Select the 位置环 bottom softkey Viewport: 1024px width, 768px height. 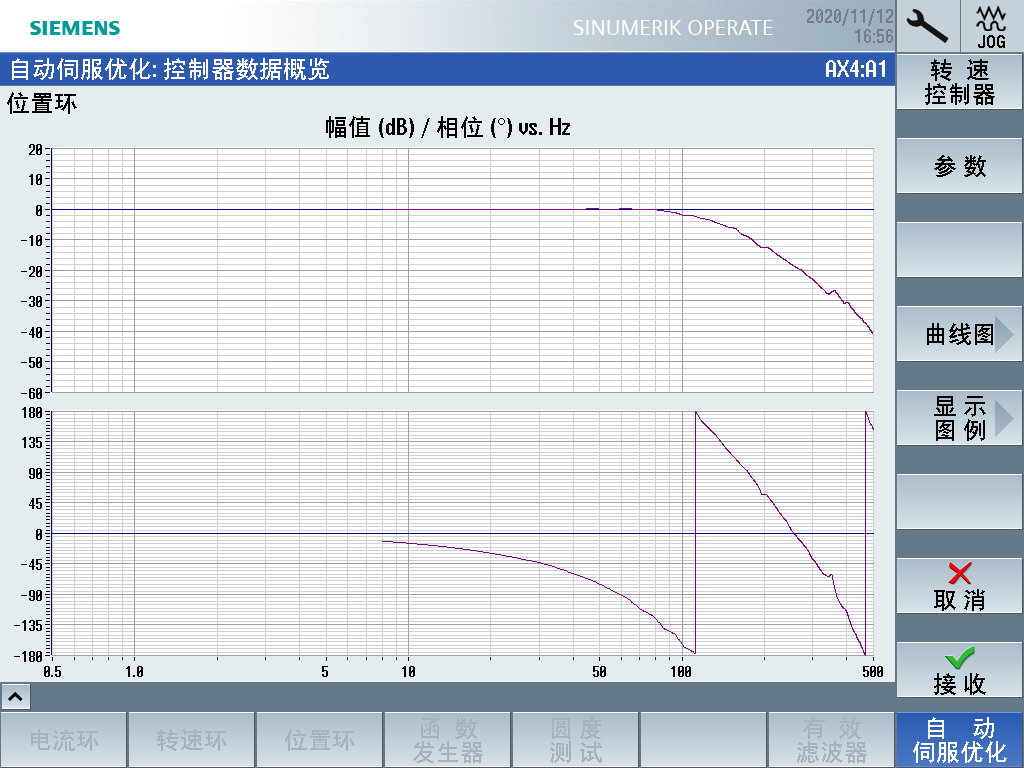(320, 740)
